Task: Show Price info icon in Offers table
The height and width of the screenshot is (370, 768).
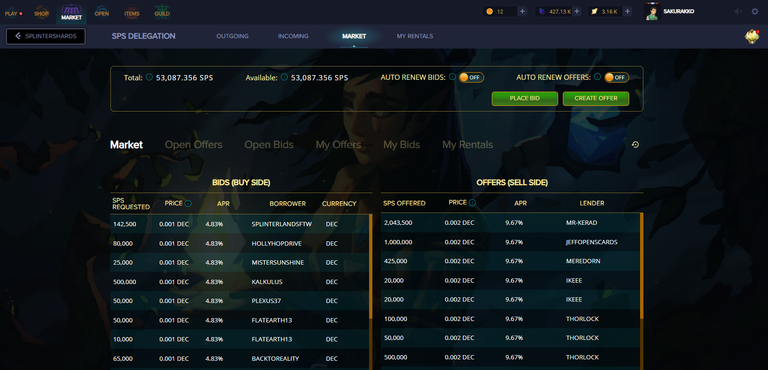Action: click(472, 202)
